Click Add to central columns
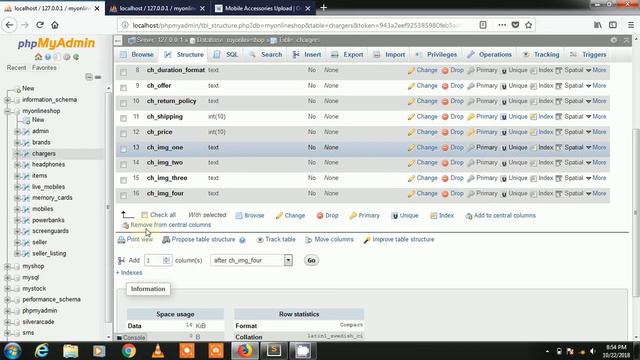The width and height of the screenshot is (640, 360). [500, 216]
